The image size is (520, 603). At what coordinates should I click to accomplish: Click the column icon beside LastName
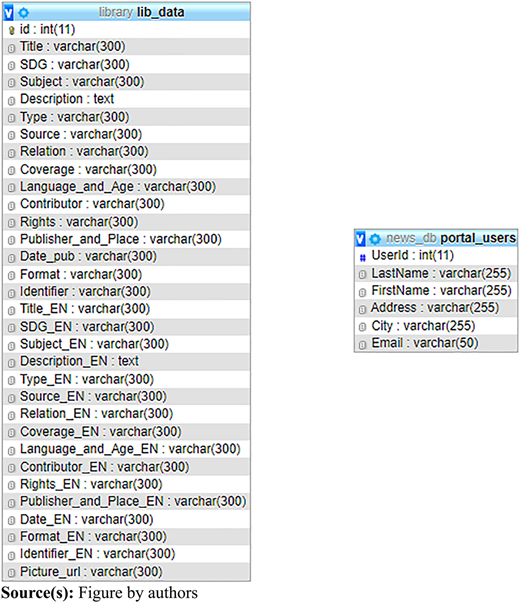362,275
